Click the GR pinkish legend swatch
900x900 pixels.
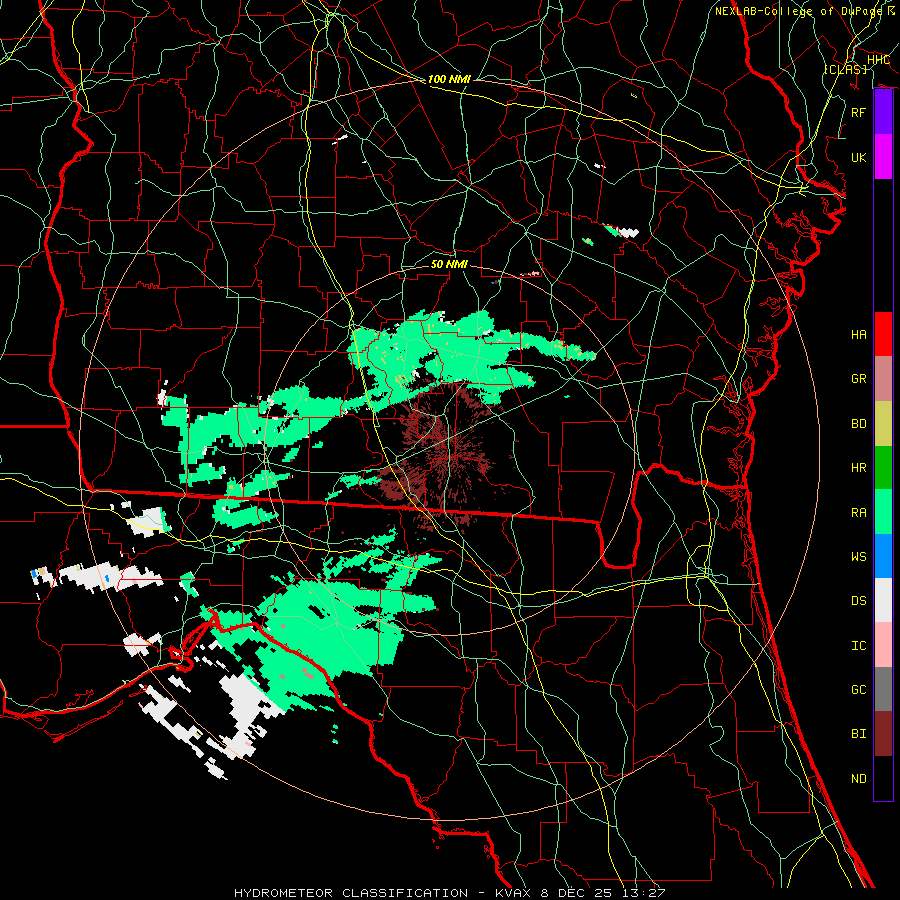click(x=883, y=379)
